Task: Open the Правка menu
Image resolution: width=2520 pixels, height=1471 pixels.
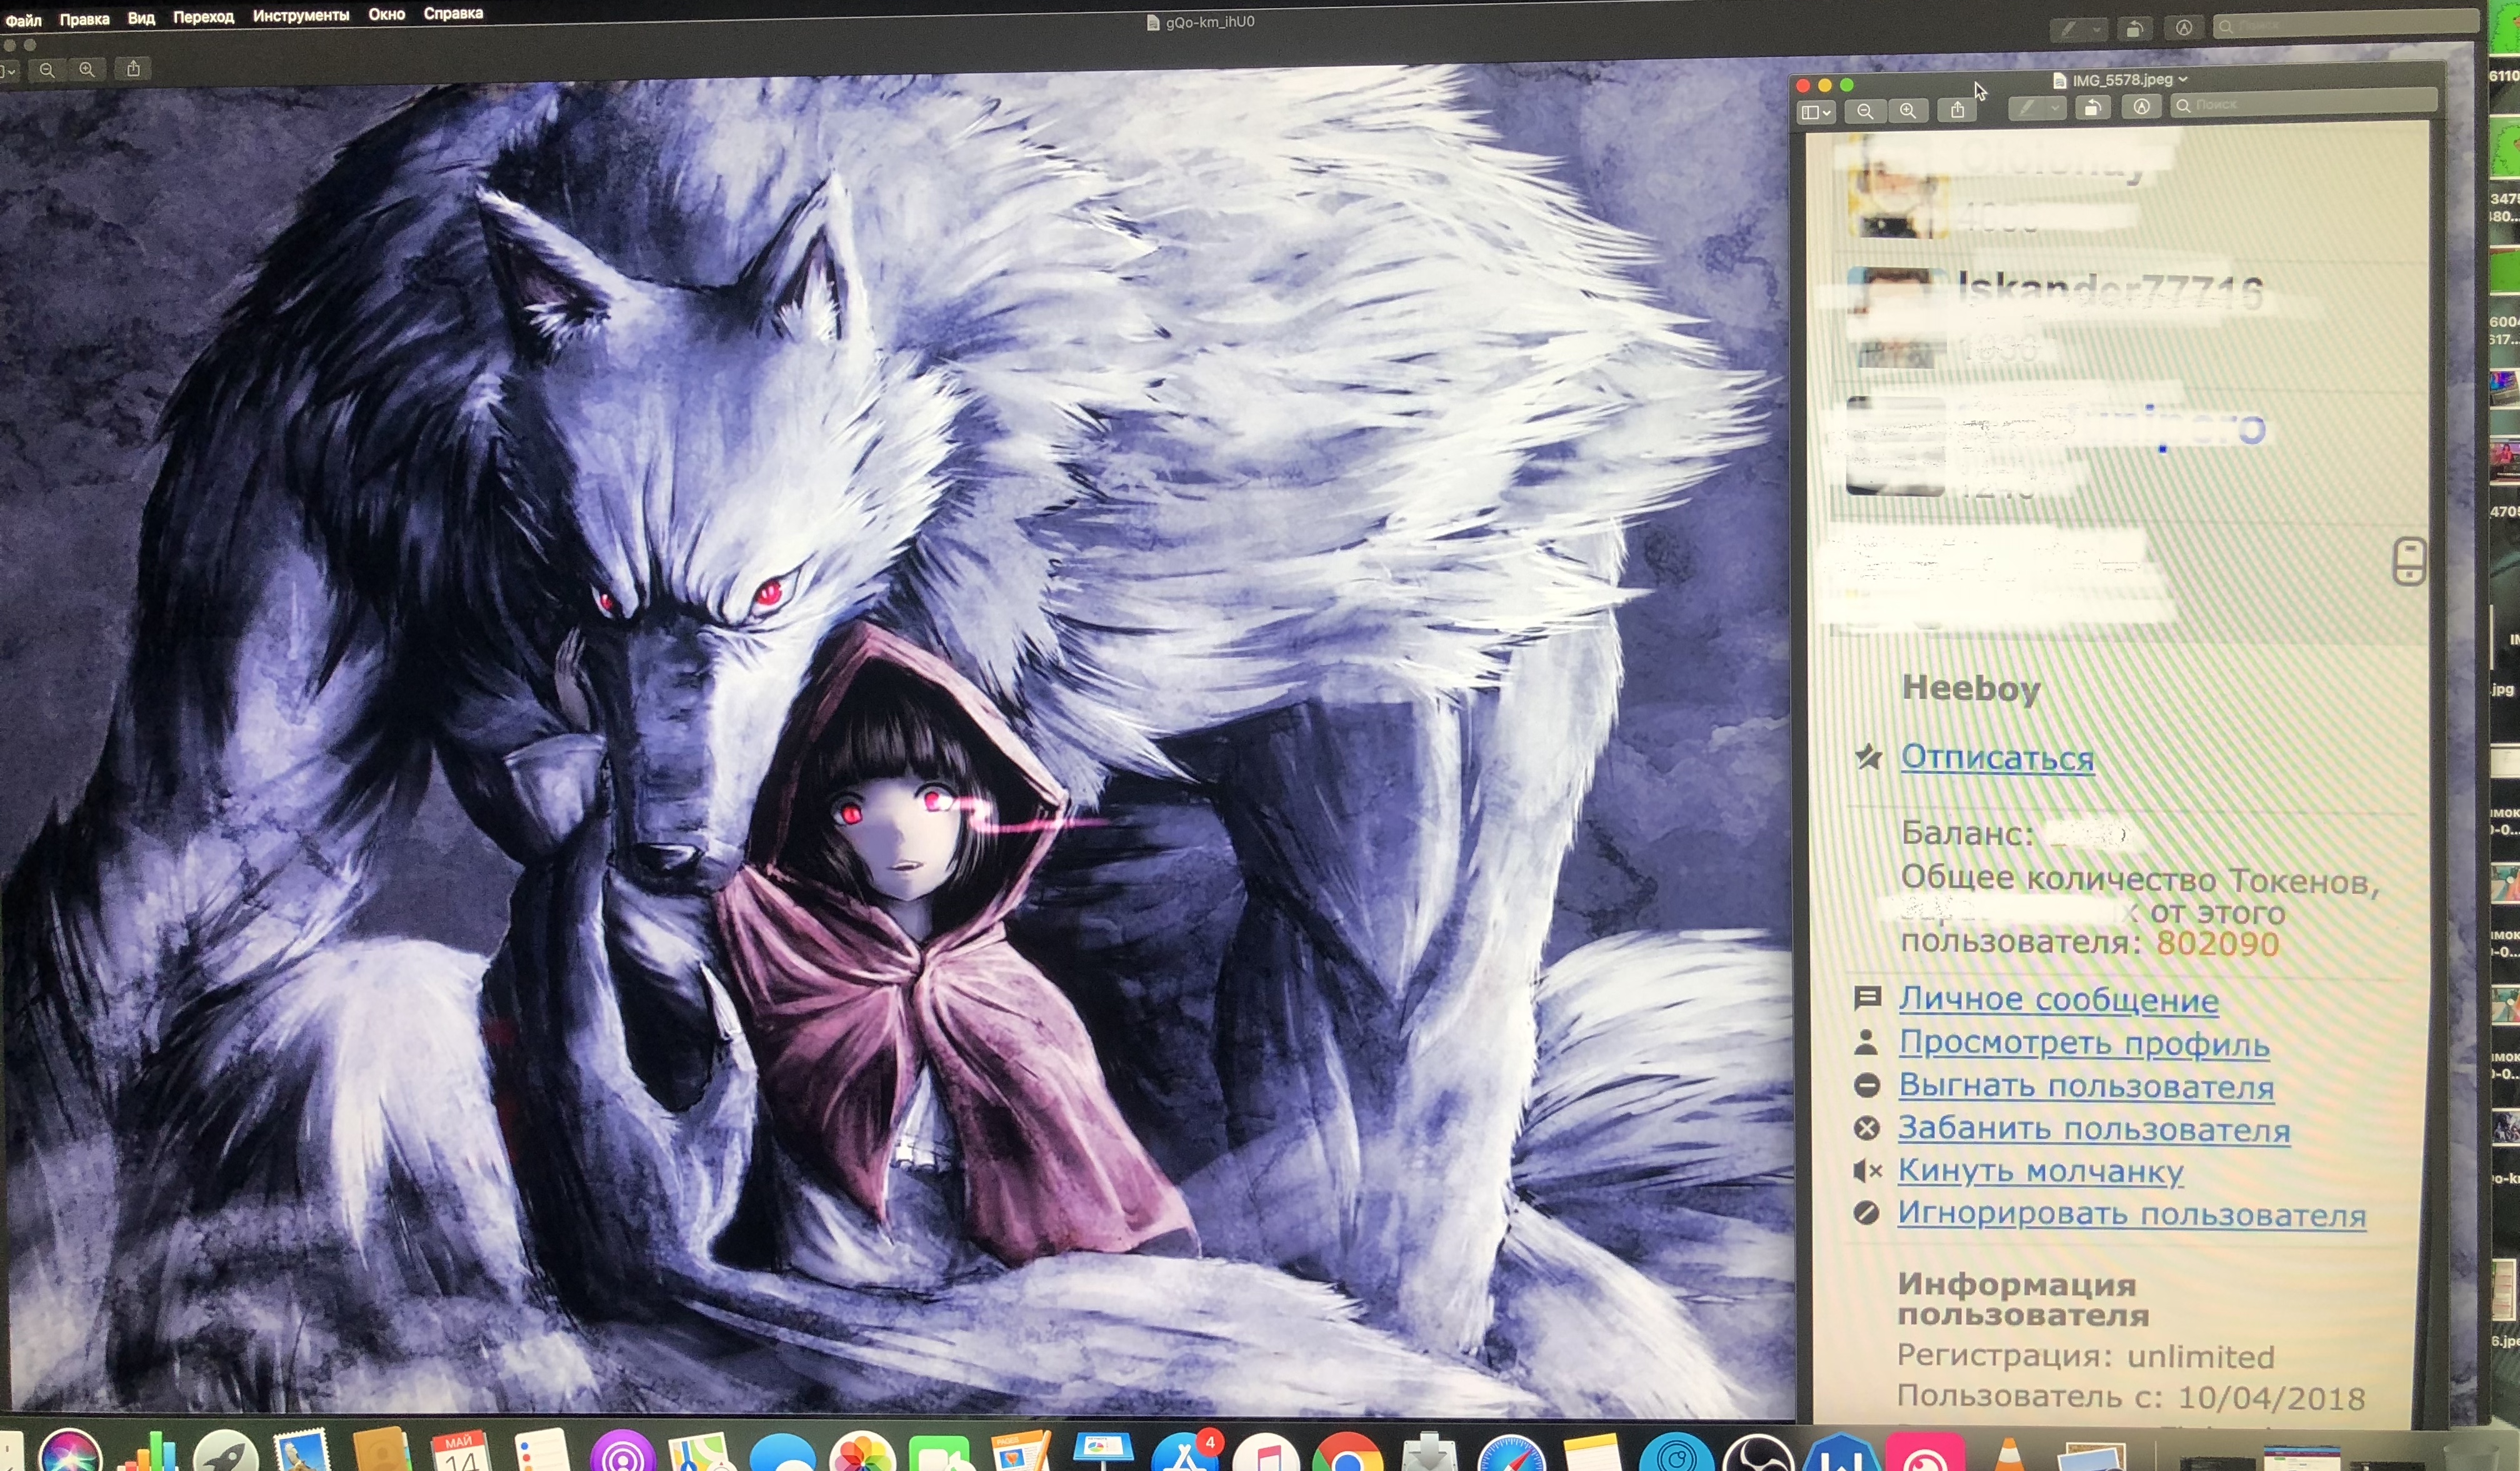Action: (84, 19)
